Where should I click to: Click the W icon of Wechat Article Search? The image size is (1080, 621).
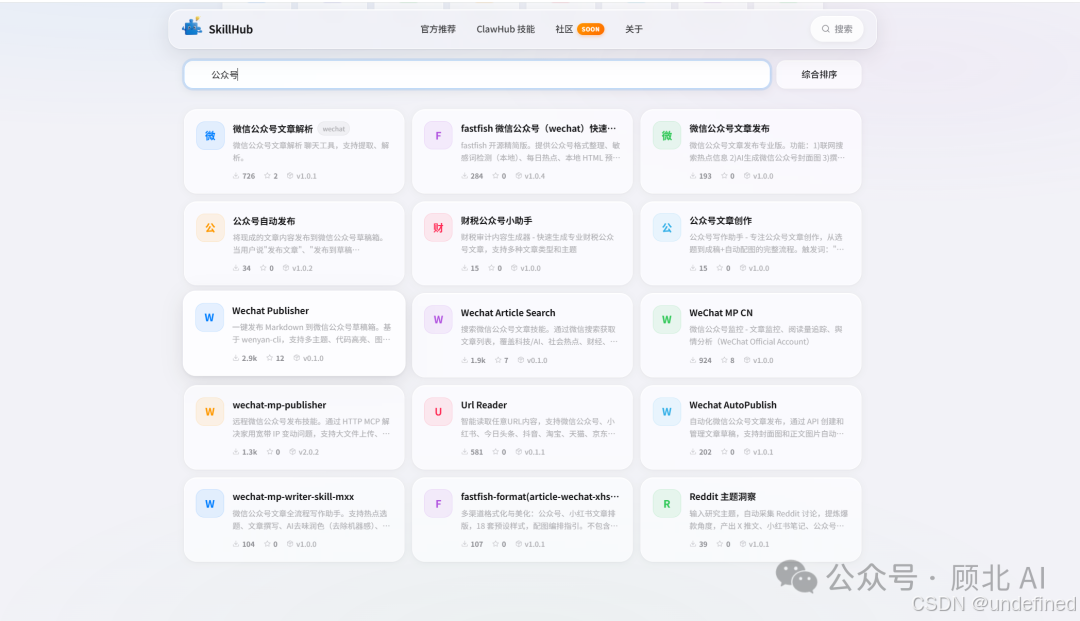tap(438, 319)
